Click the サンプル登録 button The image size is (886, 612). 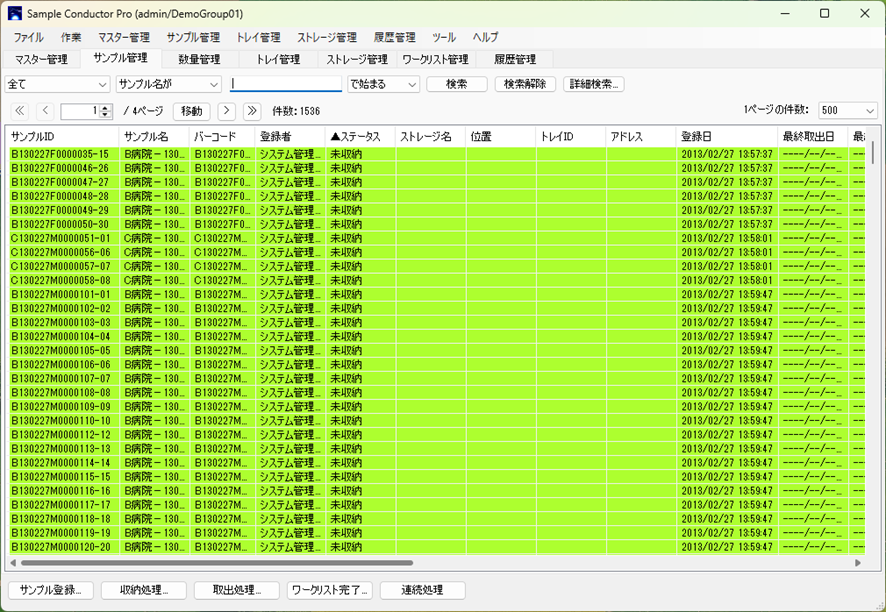pyautogui.click(x=50, y=590)
